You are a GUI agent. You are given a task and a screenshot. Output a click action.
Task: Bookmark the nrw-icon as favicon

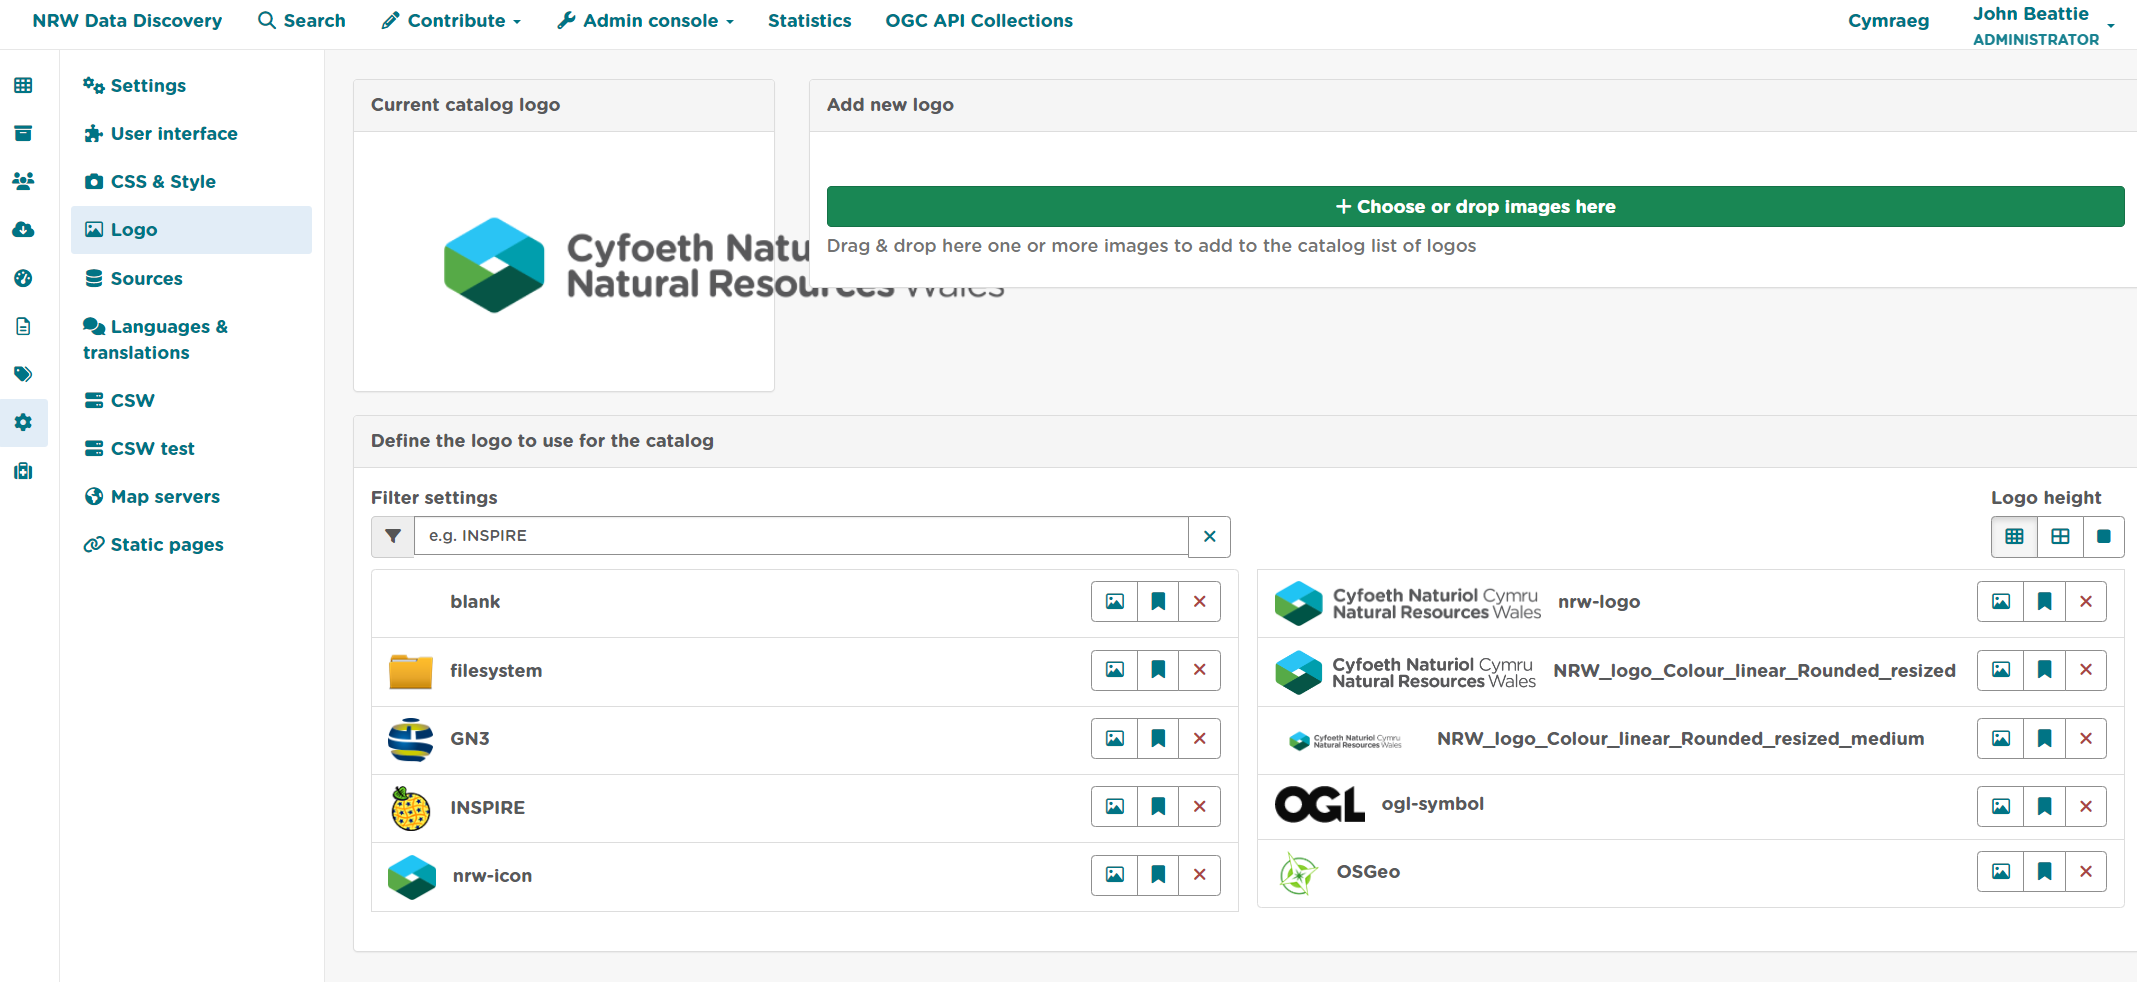click(x=1158, y=875)
